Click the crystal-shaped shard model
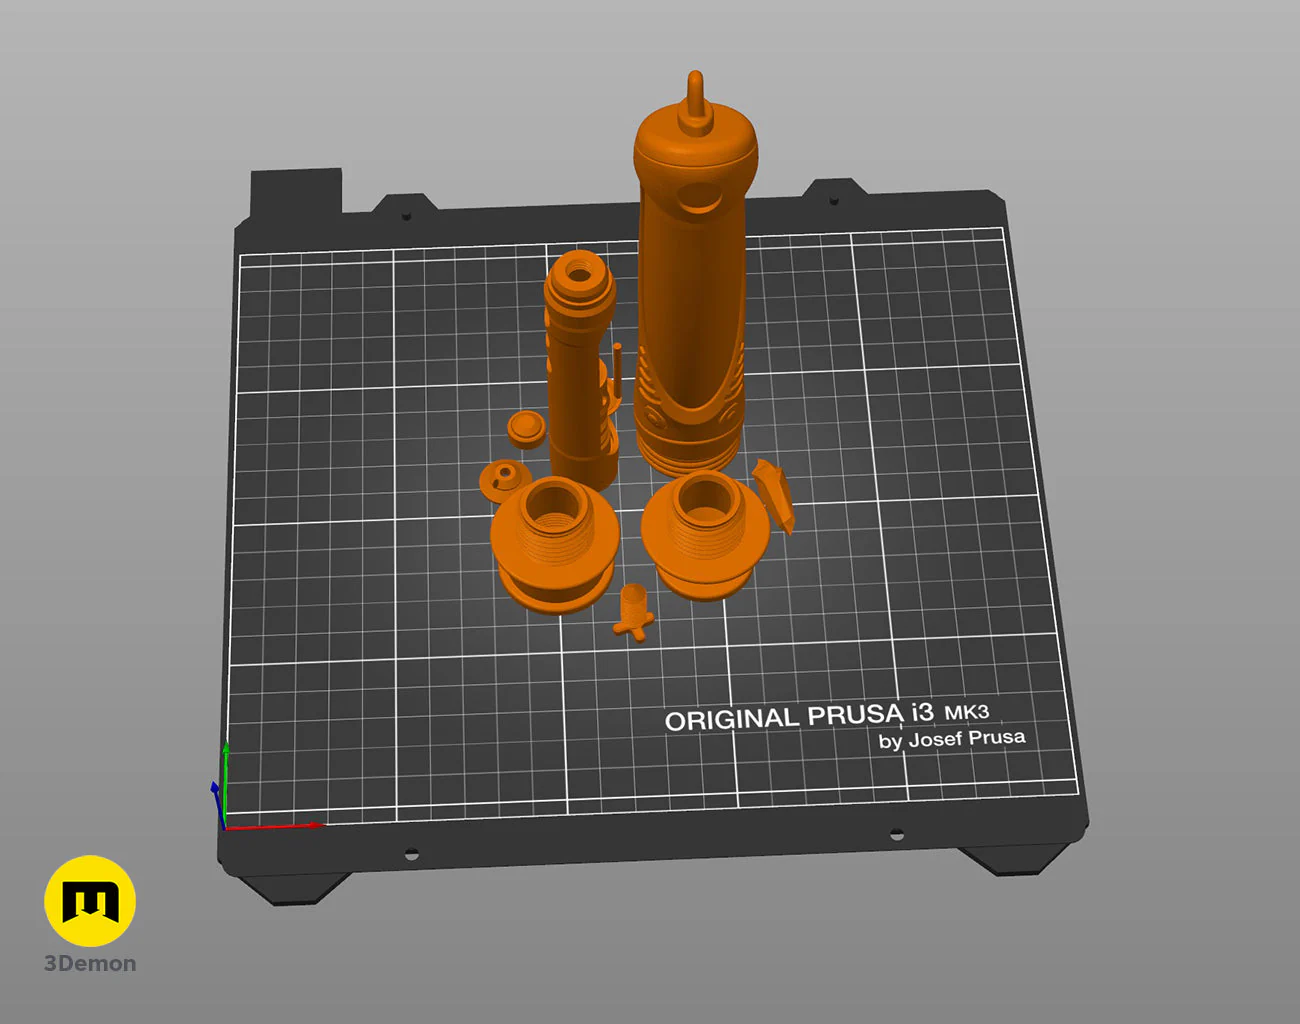 [773, 496]
